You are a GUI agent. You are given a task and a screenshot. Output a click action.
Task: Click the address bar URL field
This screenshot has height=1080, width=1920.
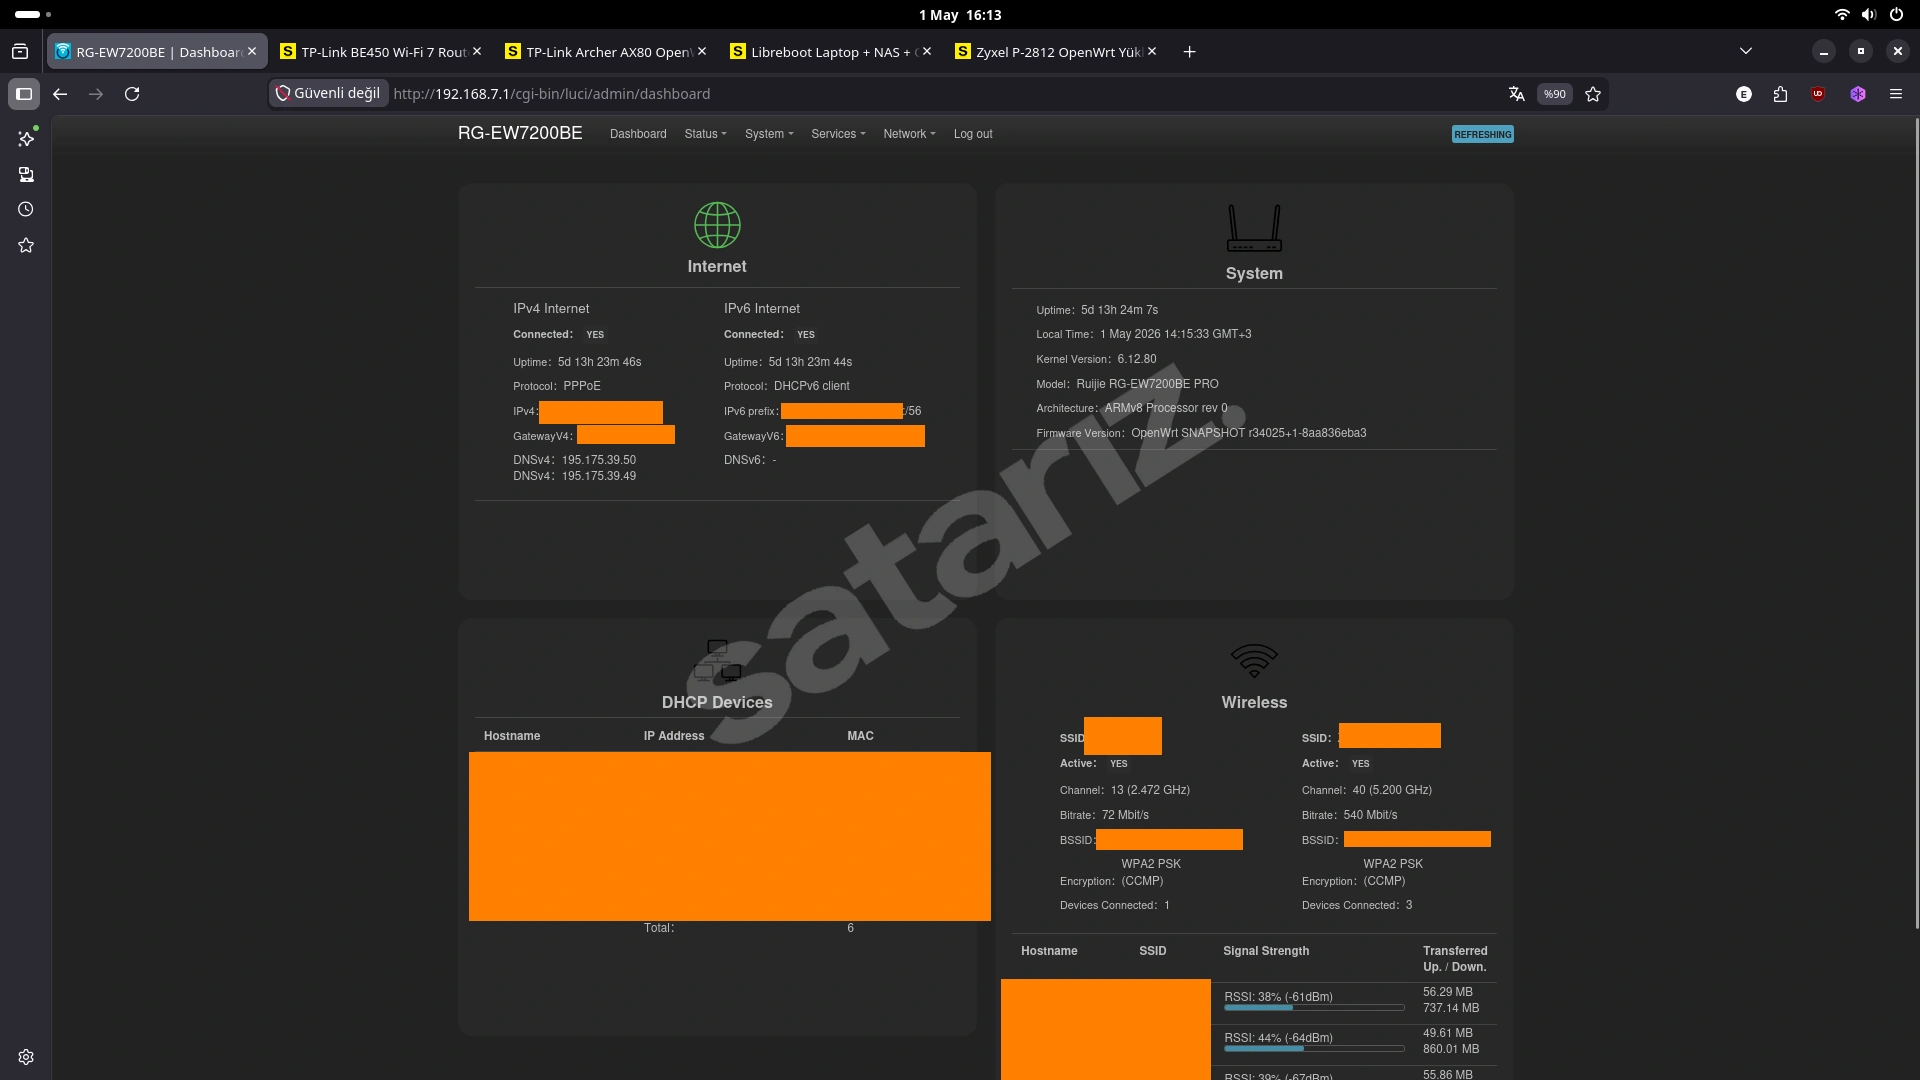(940, 94)
